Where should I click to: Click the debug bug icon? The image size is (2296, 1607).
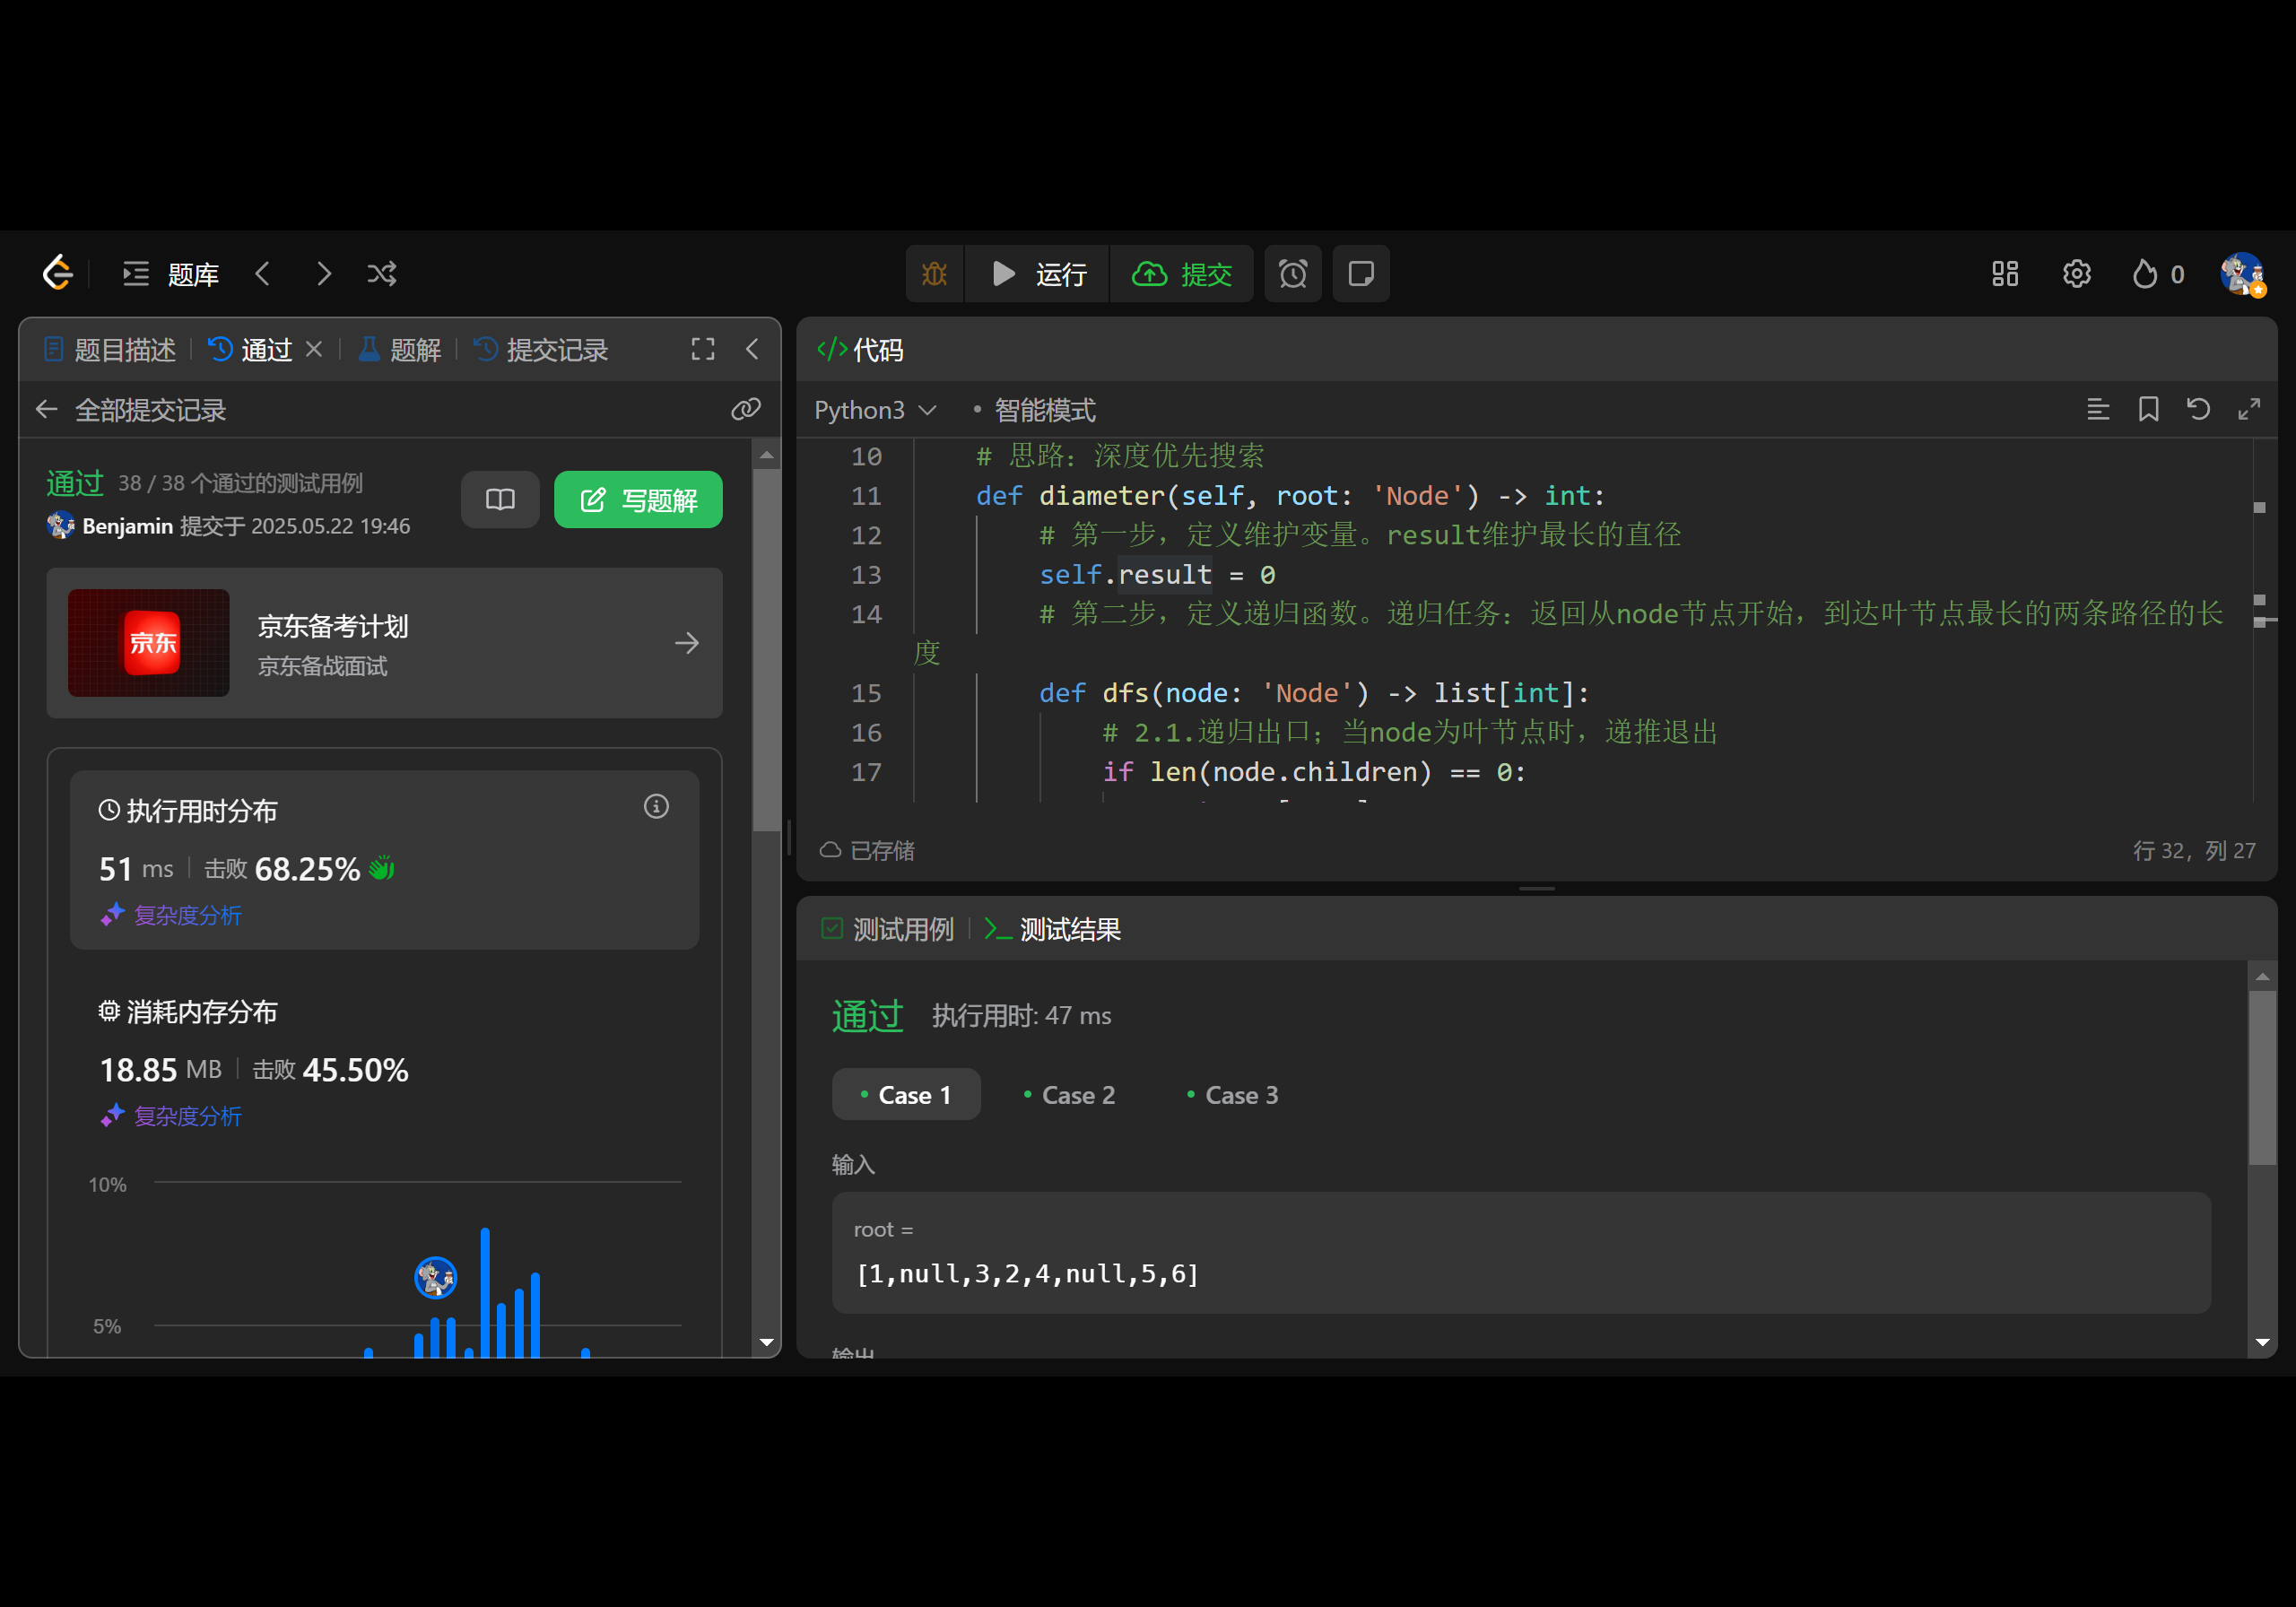click(934, 273)
